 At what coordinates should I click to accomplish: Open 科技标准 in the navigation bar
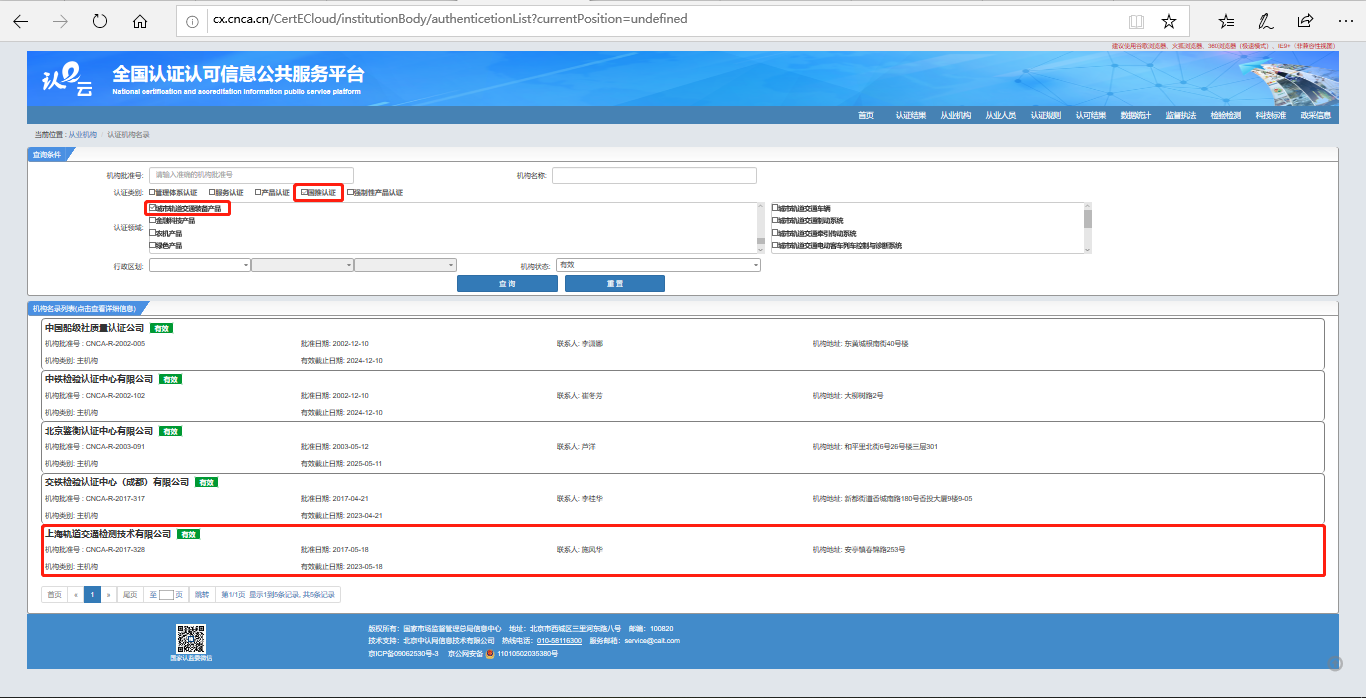[x=1271, y=115]
